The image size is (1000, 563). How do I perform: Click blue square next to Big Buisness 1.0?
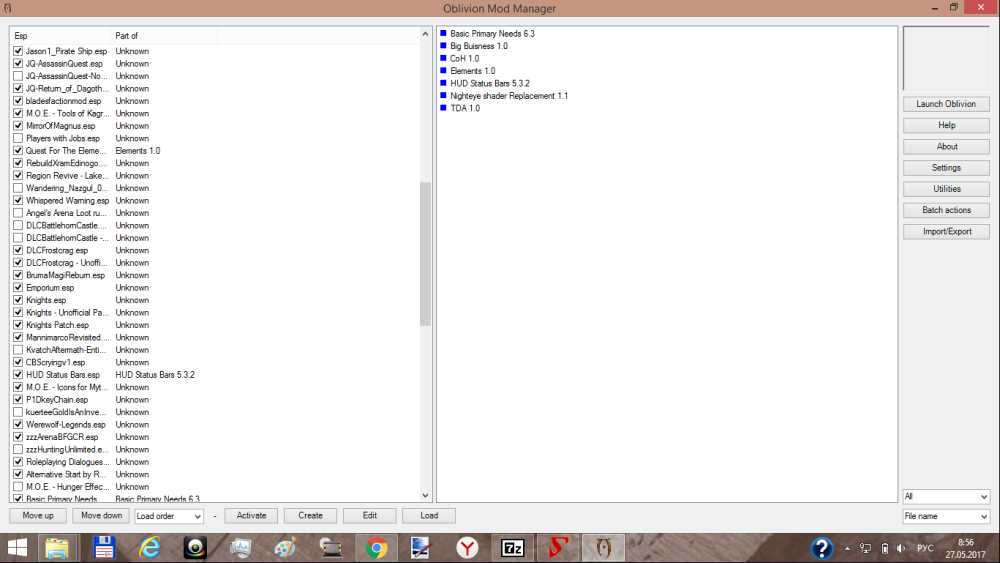pyautogui.click(x=443, y=46)
